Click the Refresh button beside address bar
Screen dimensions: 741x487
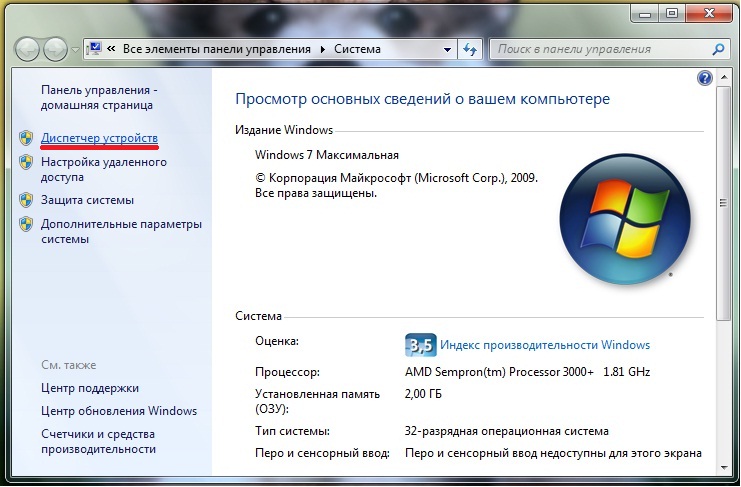click(470, 49)
